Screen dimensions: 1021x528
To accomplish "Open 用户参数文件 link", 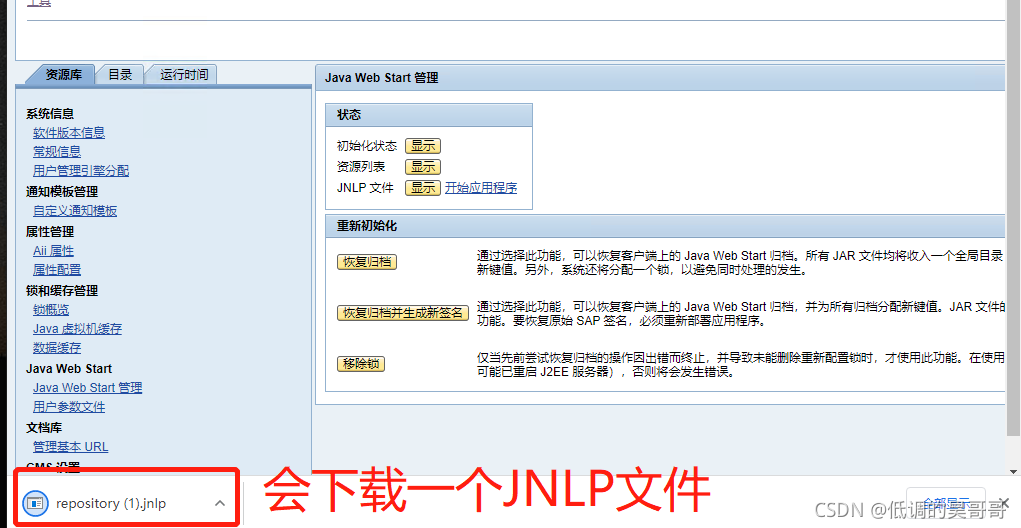I will 69,407.
